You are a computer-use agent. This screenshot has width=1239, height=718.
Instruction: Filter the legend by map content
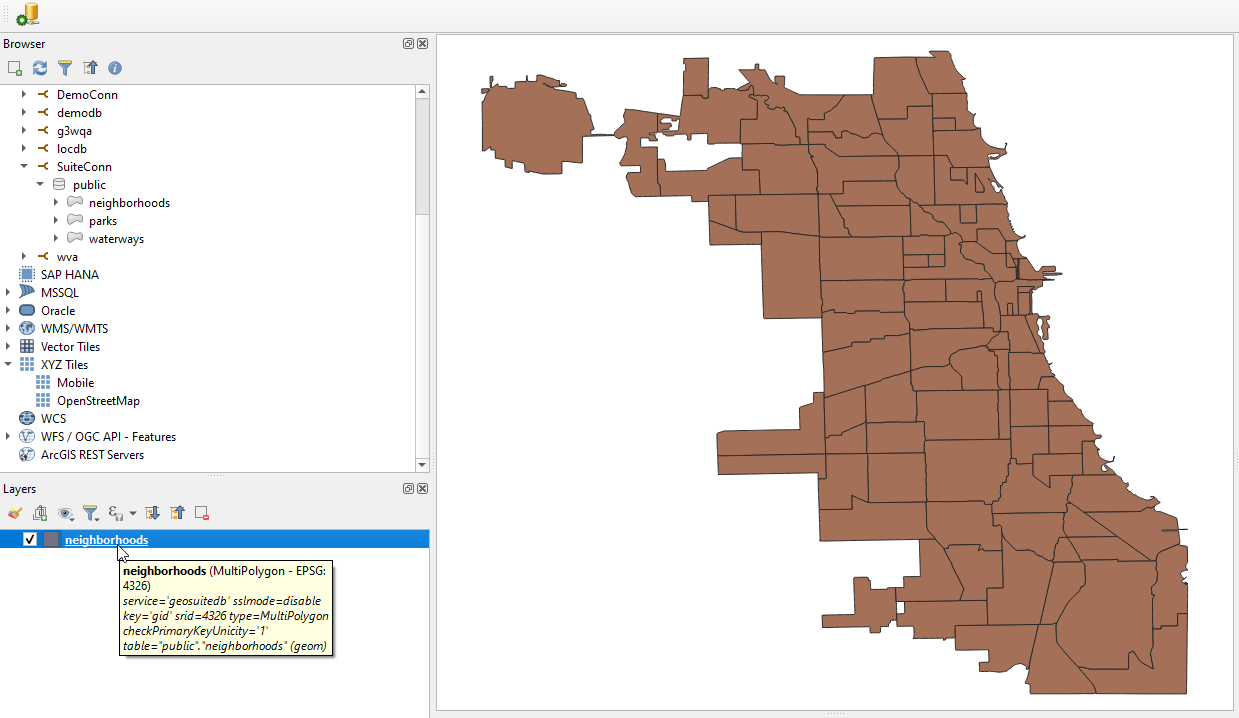pyautogui.click(x=90, y=513)
